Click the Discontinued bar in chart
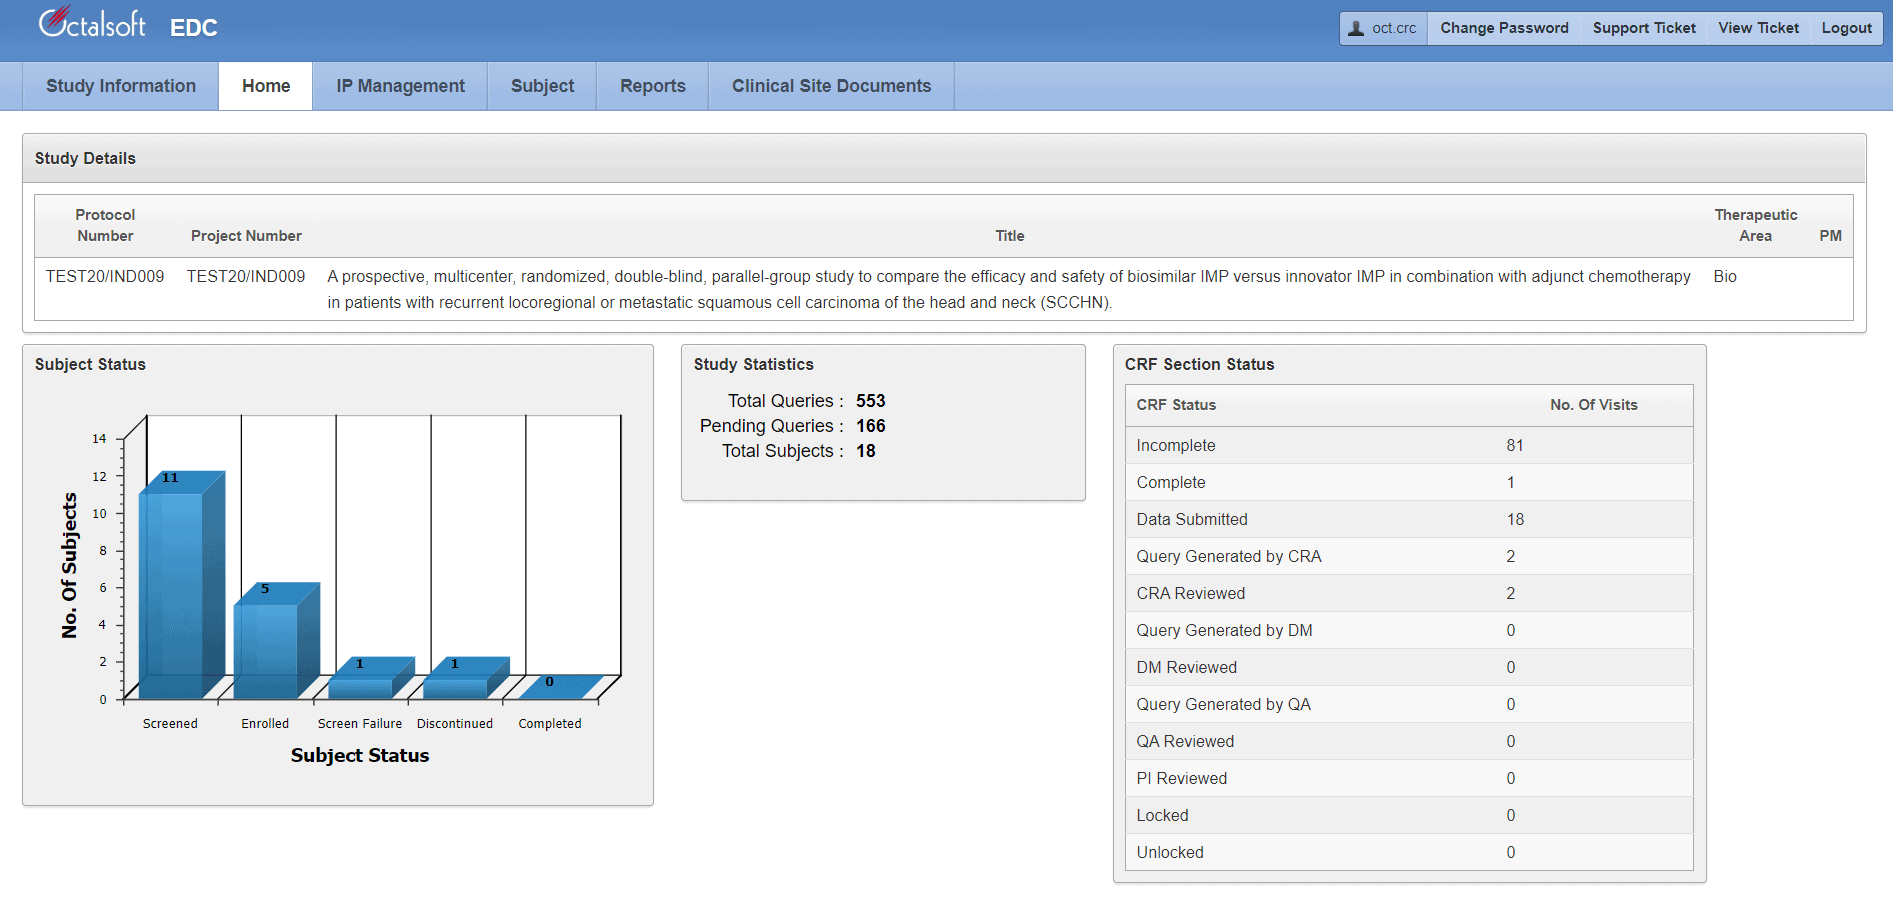This screenshot has width=1893, height=907. [456, 686]
